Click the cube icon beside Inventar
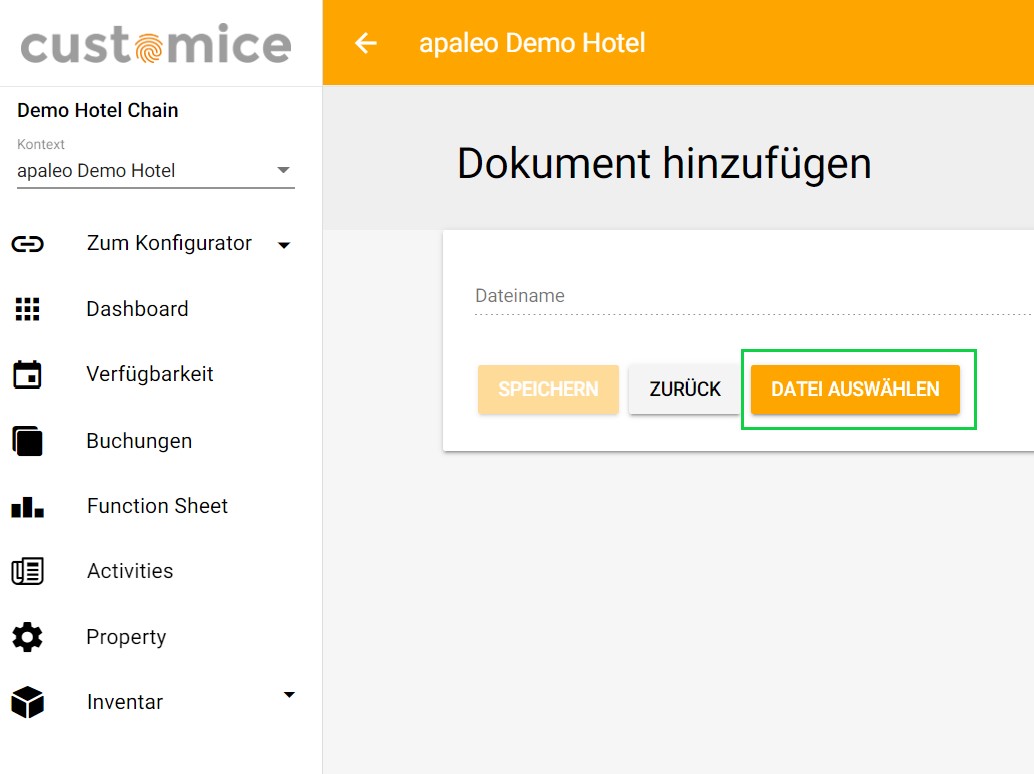The width and height of the screenshot is (1034, 774). click(x=28, y=702)
